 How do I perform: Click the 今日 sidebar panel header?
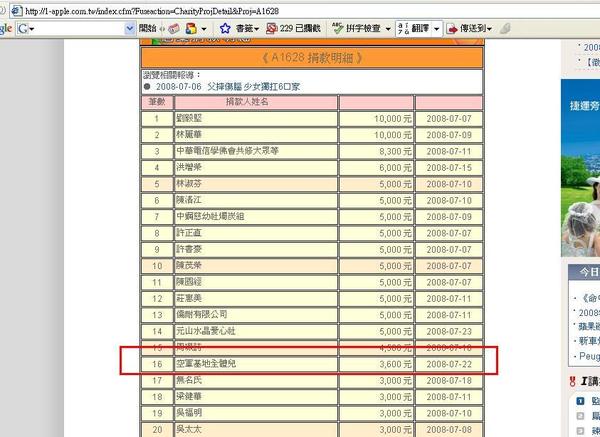584,272
